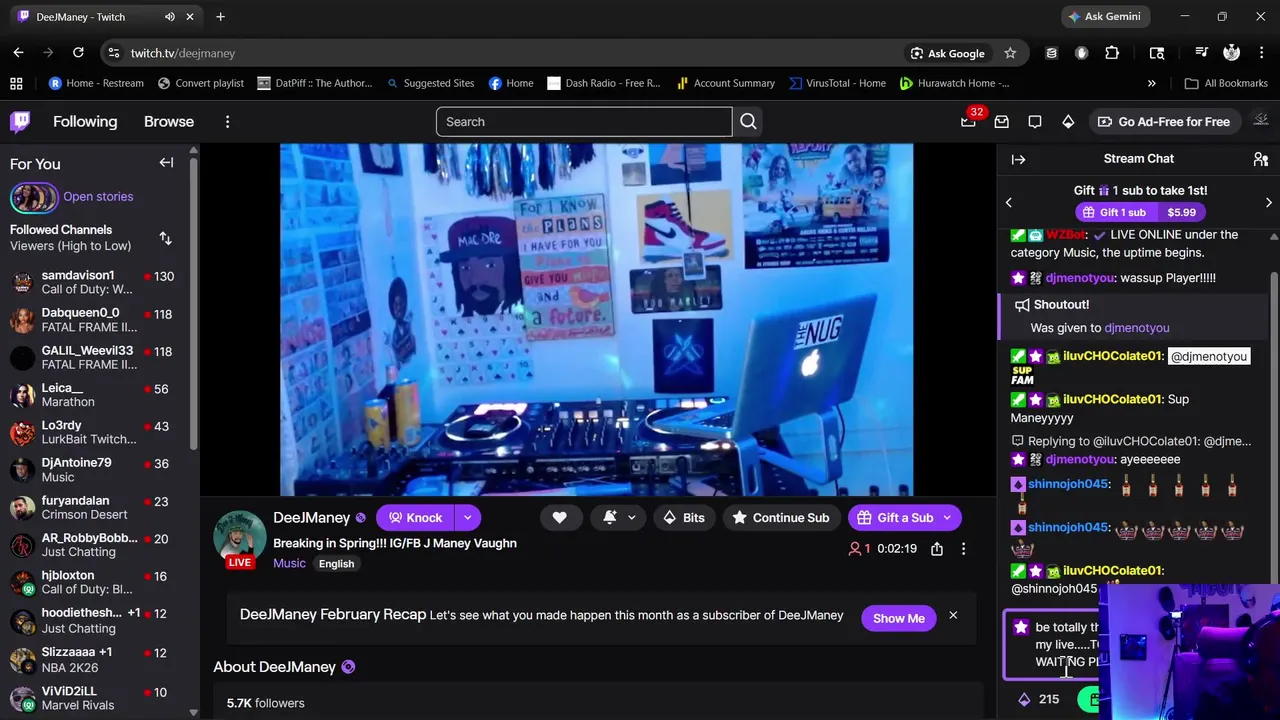Go back in browser history
This screenshot has width=1280, height=720.
(18, 53)
